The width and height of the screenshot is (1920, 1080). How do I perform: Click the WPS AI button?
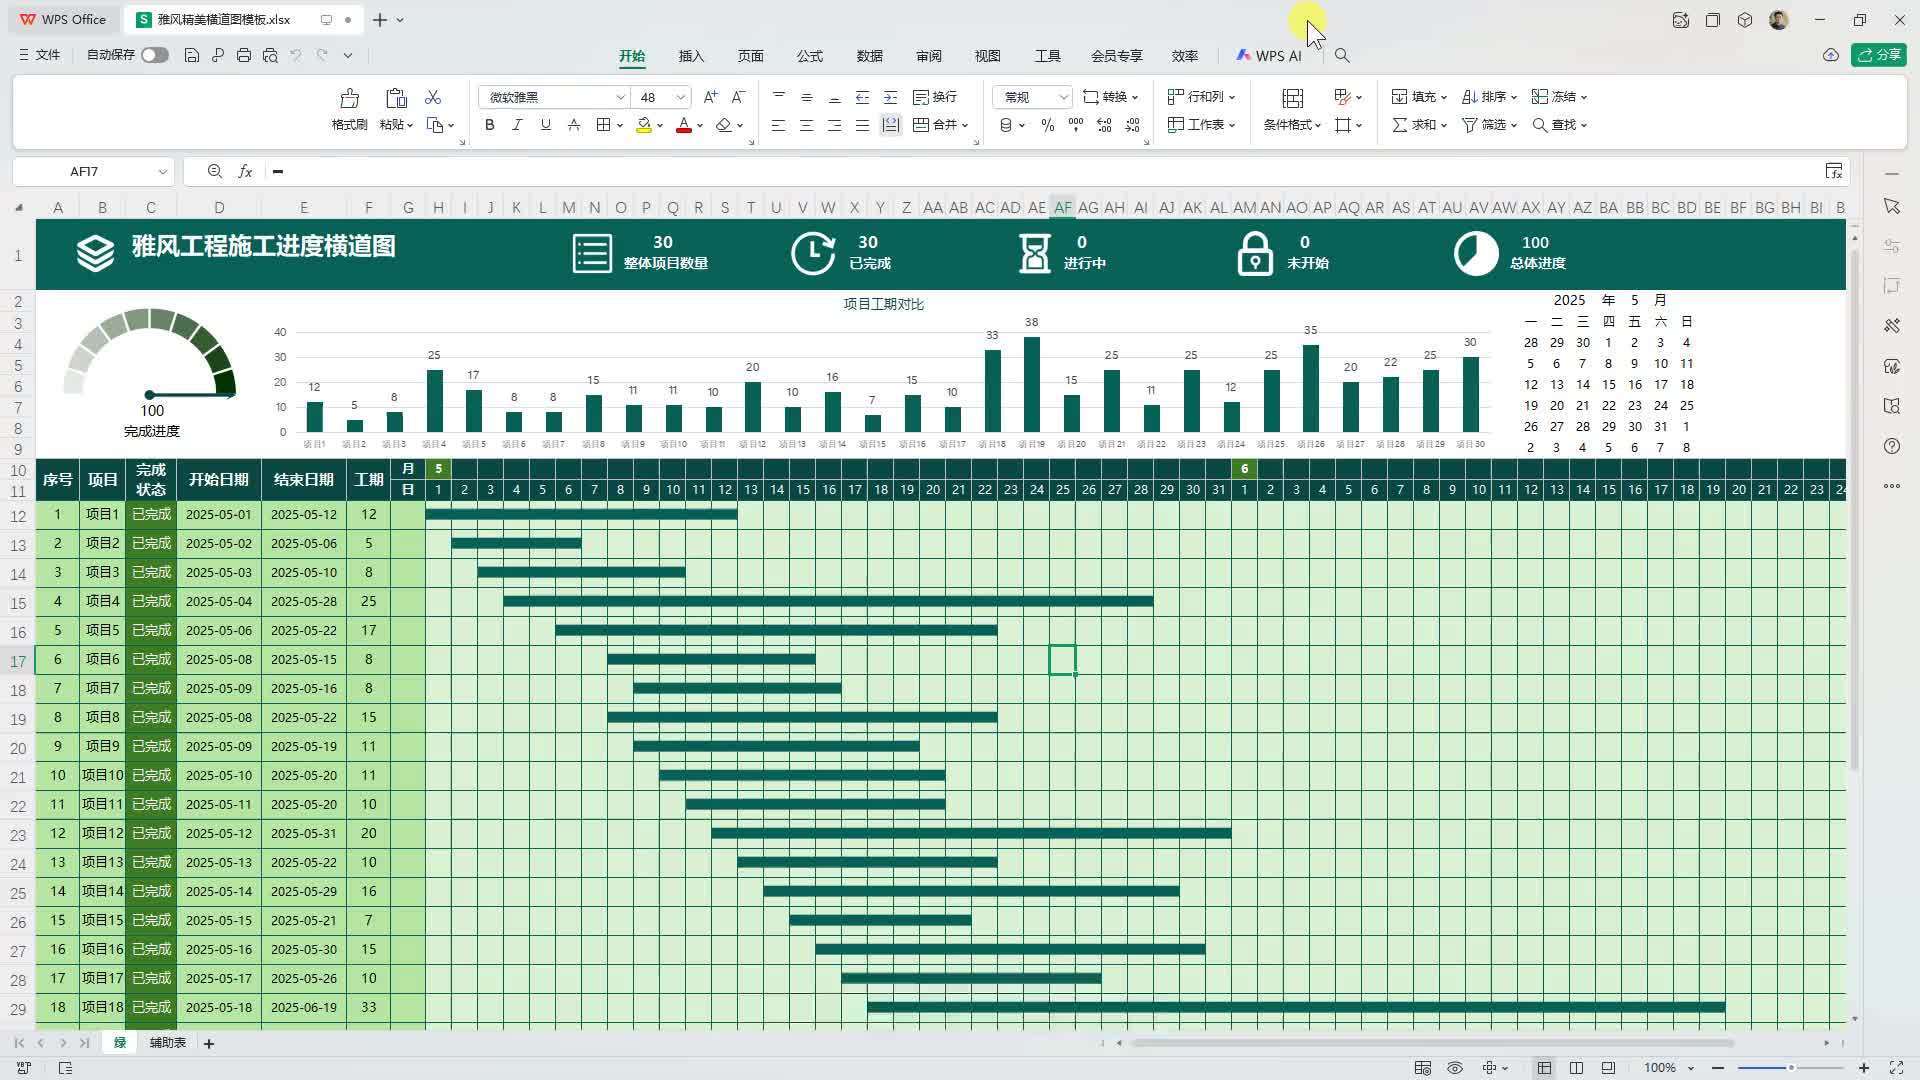(1269, 56)
